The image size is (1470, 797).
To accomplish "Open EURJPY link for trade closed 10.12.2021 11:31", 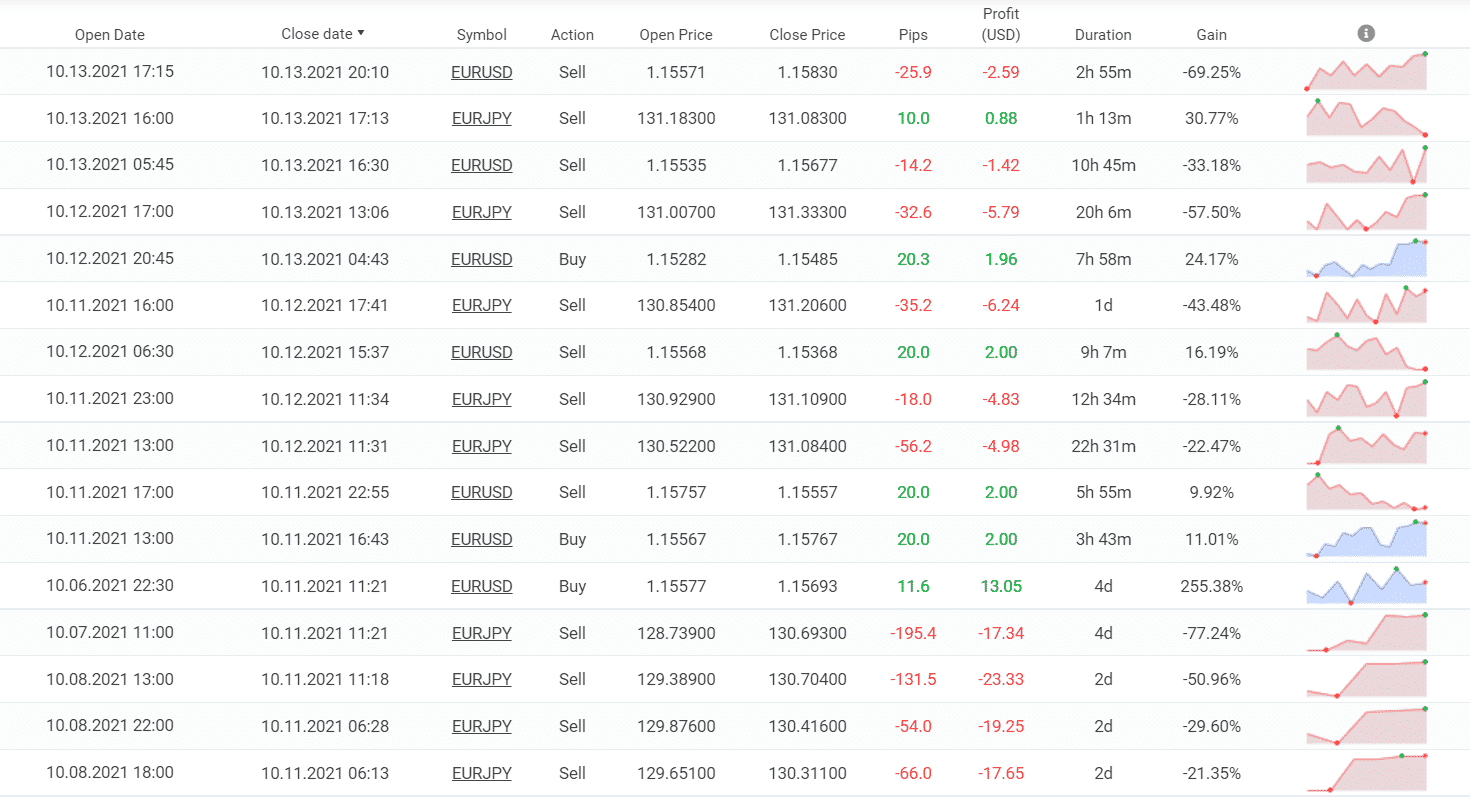I will (482, 446).
